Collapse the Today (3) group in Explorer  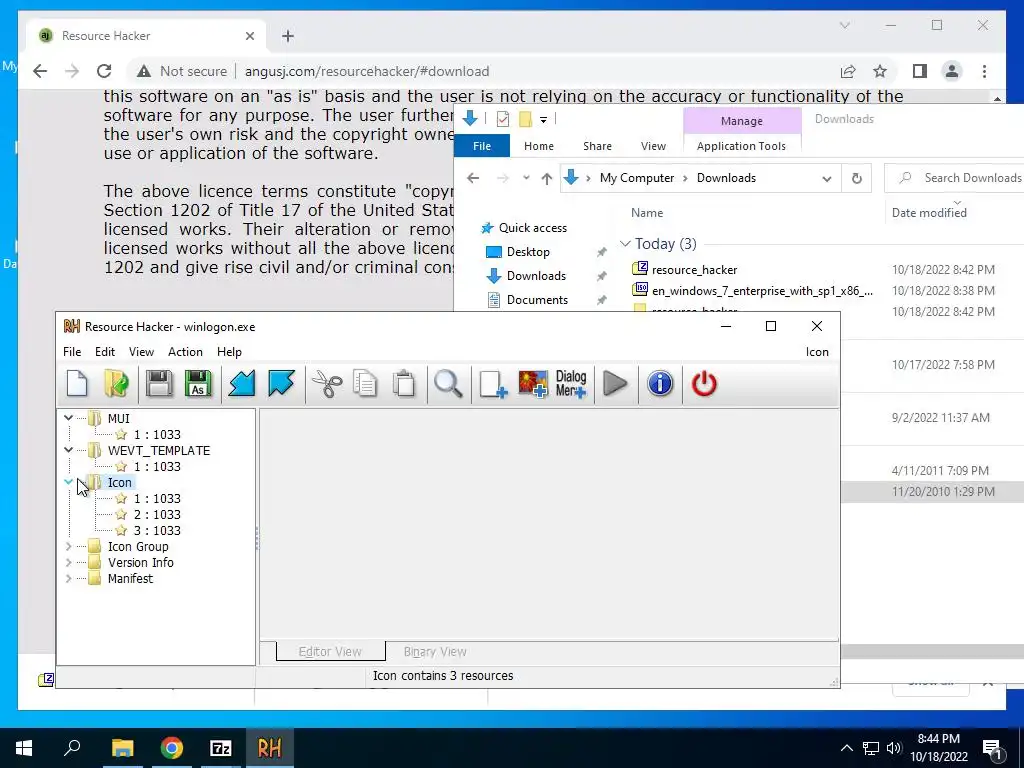point(625,244)
